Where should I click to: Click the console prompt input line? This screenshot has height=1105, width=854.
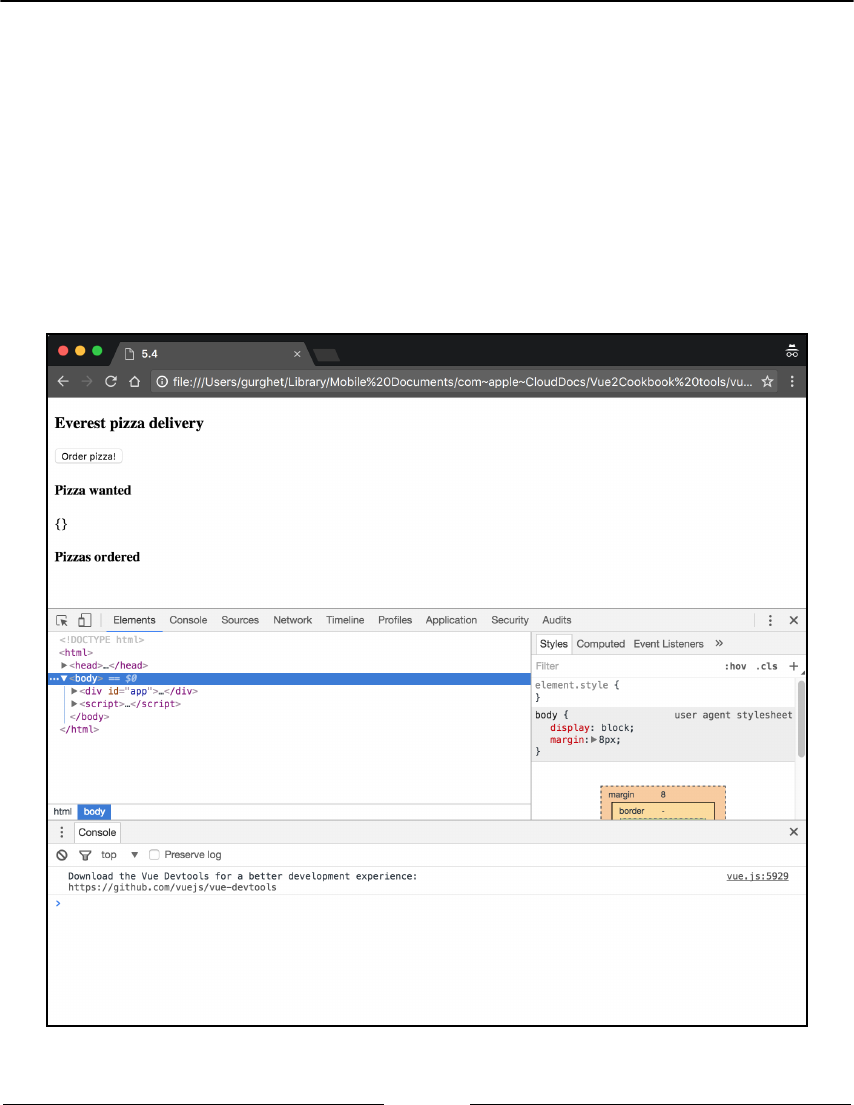(427, 903)
